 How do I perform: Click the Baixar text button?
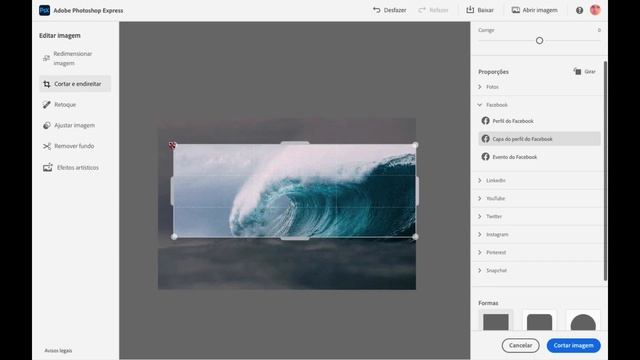(x=485, y=10)
